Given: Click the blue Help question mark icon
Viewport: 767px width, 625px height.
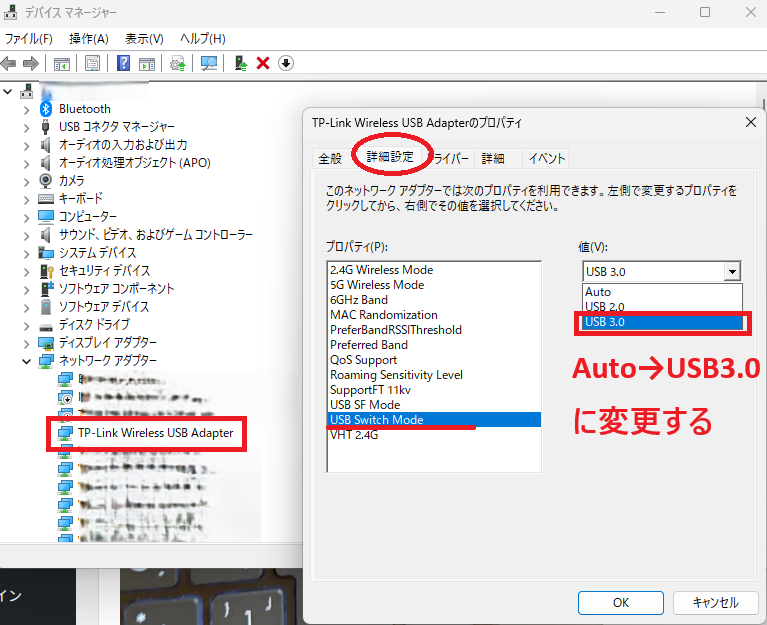Looking at the screenshot, I should [x=123, y=63].
